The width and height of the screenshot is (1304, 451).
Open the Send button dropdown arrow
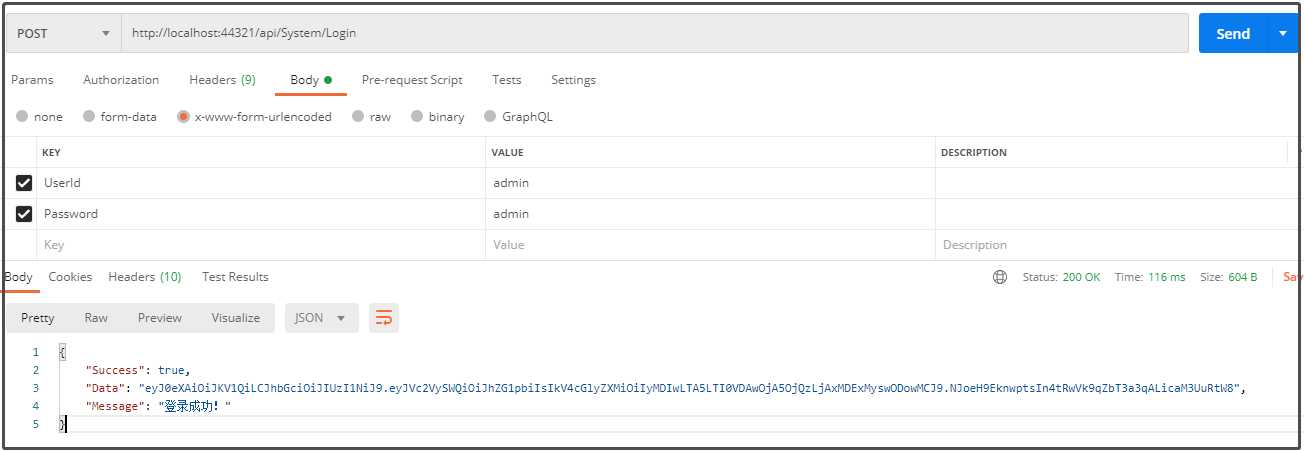point(1283,33)
